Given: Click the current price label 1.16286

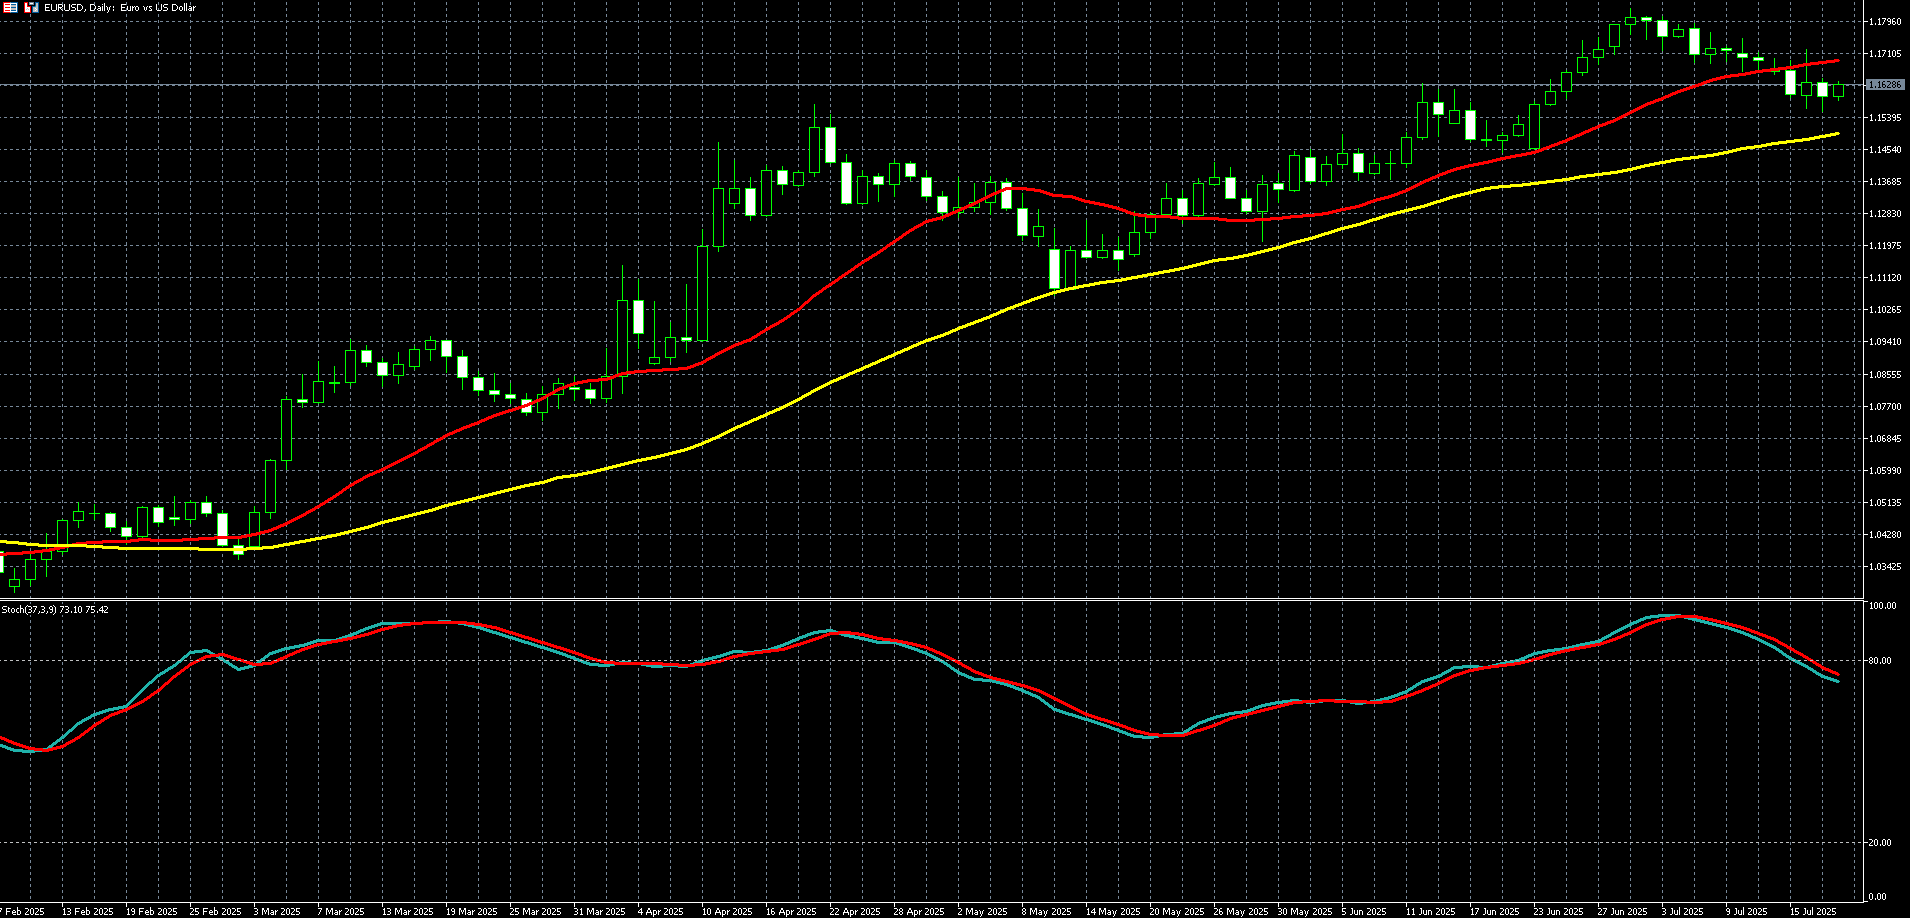Looking at the screenshot, I should (1884, 85).
